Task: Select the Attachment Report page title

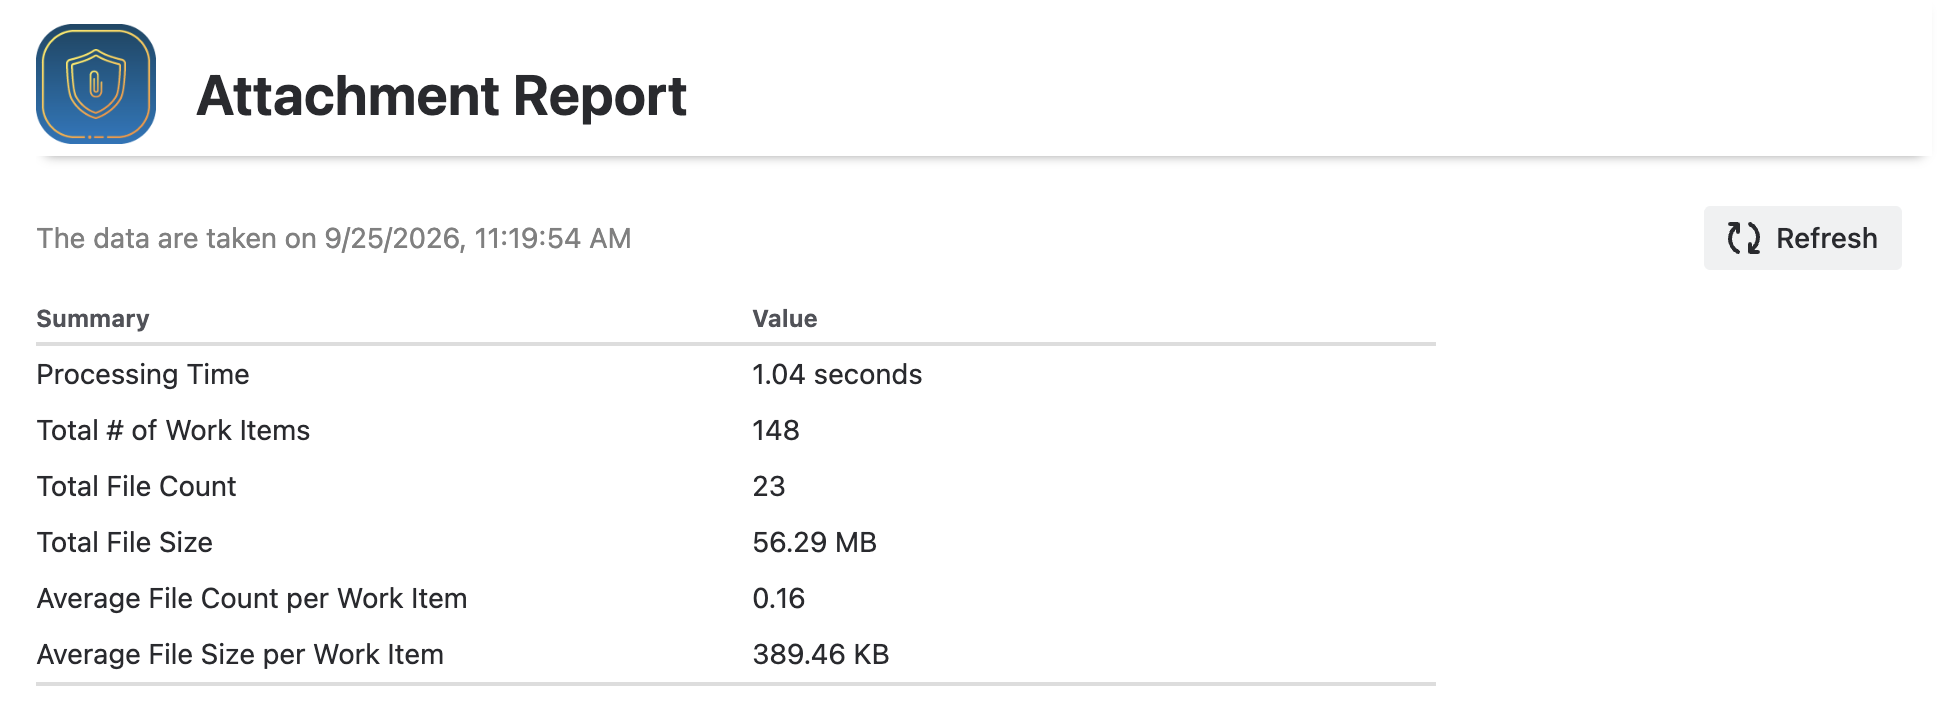Action: 441,96
